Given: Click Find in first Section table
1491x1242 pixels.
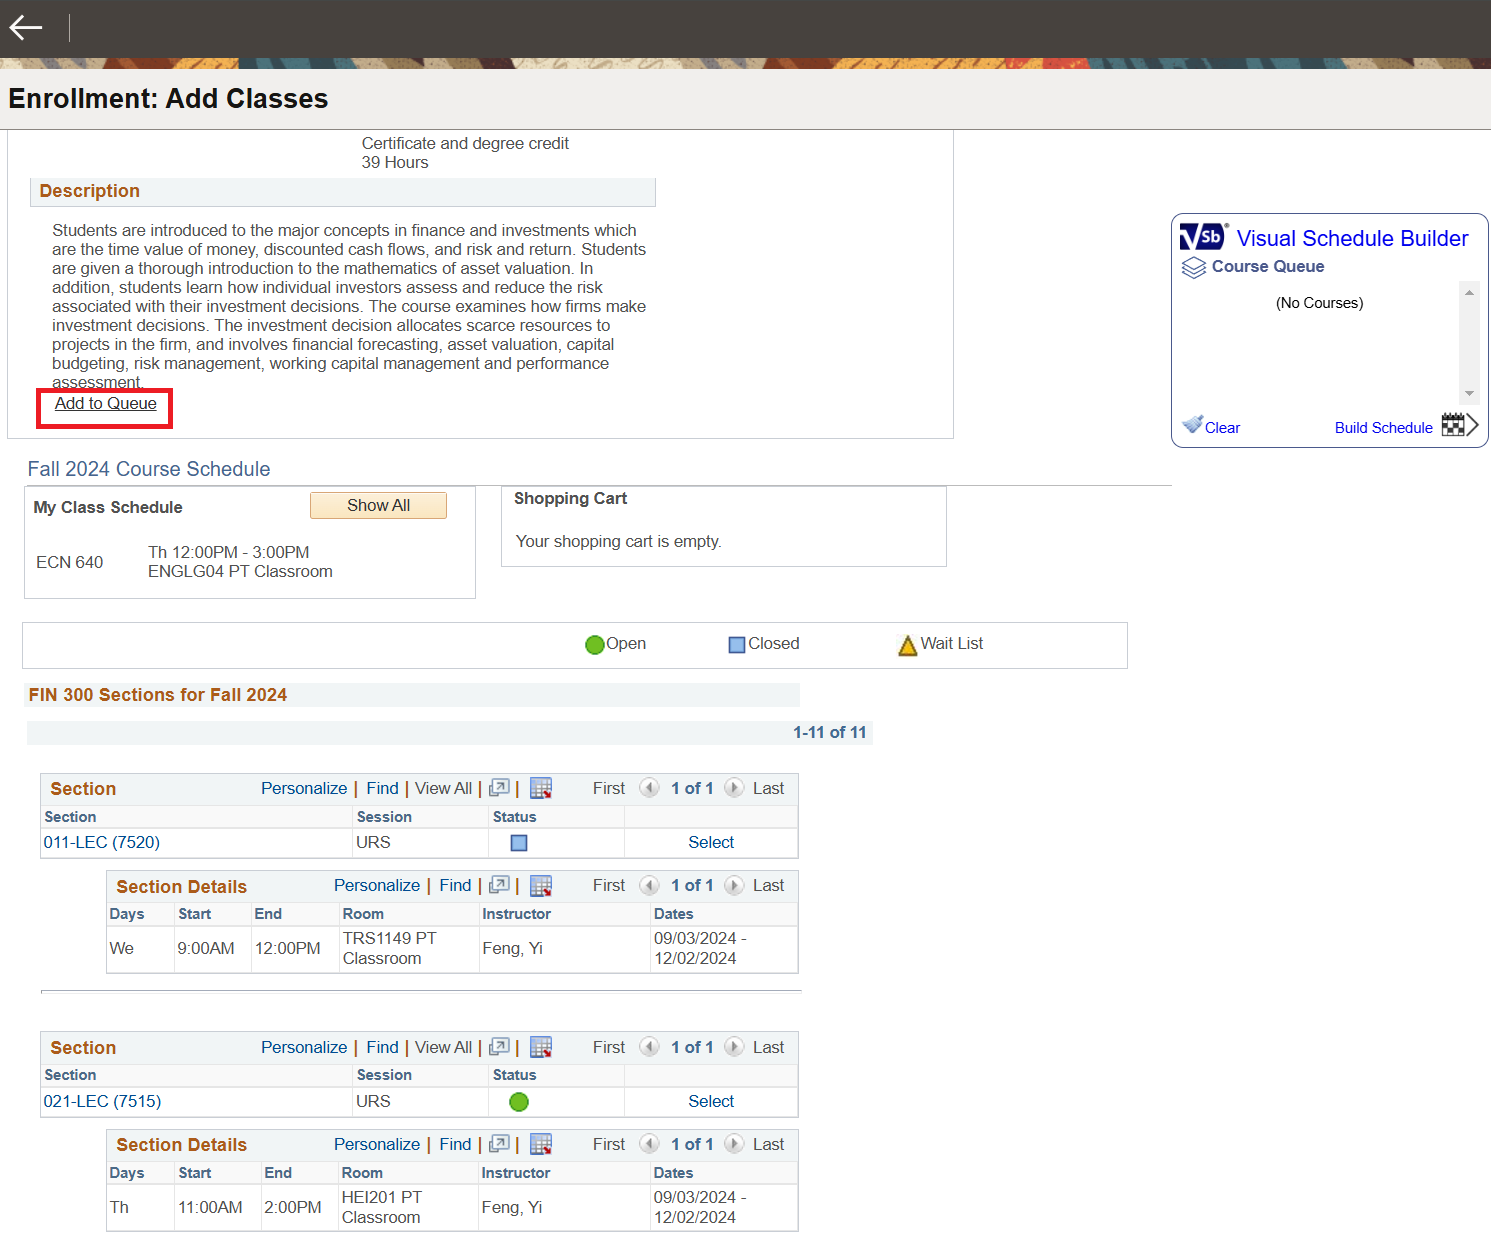Looking at the screenshot, I should pyautogui.click(x=382, y=789).
